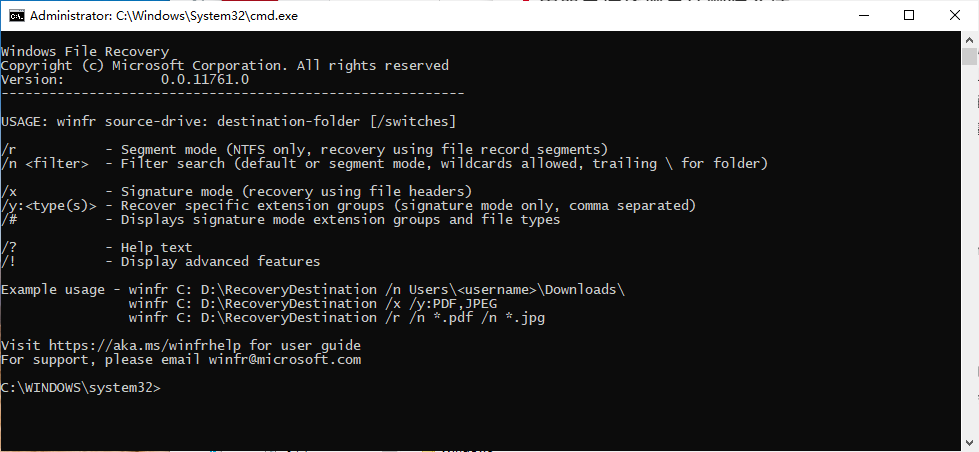This screenshot has height=452, width=979.
Task: Click the Windows File Recovery heading
Action: (85, 51)
